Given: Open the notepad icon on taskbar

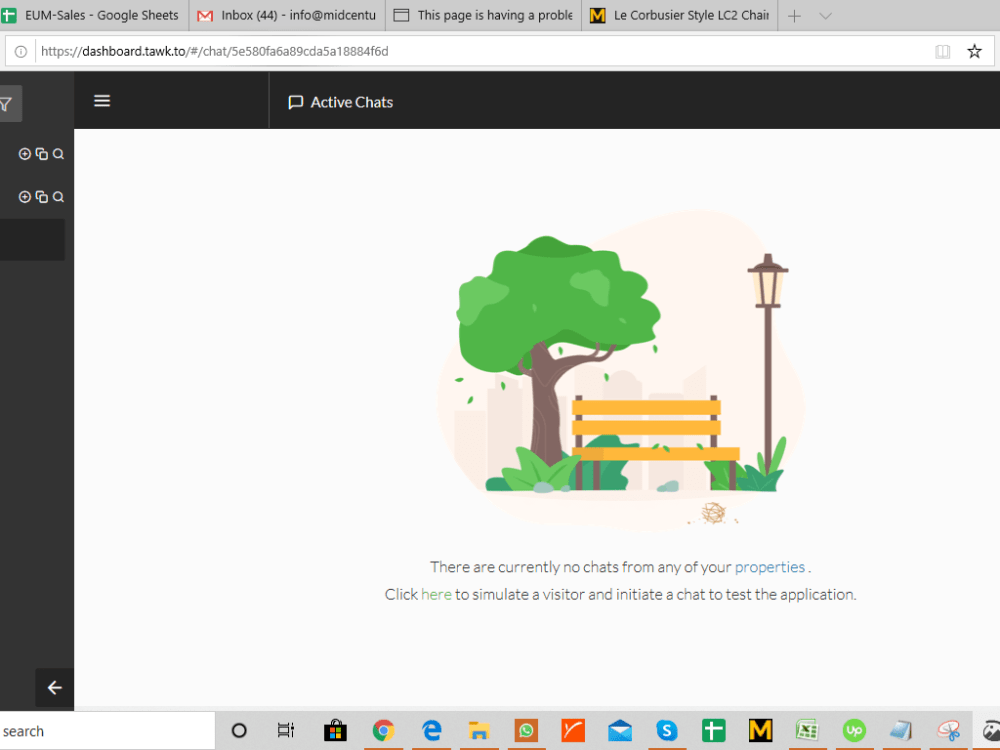Looking at the screenshot, I should 901,731.
